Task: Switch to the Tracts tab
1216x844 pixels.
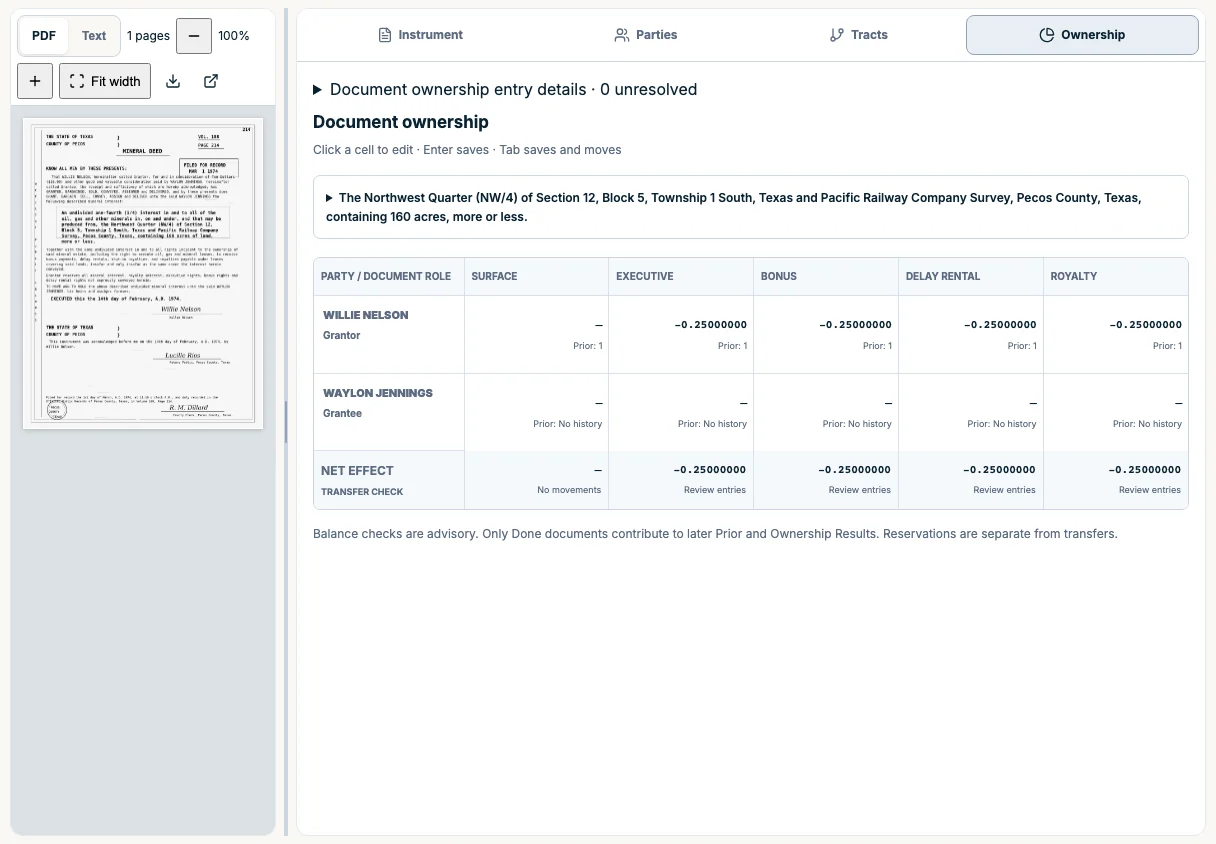Action: (858, 35)
